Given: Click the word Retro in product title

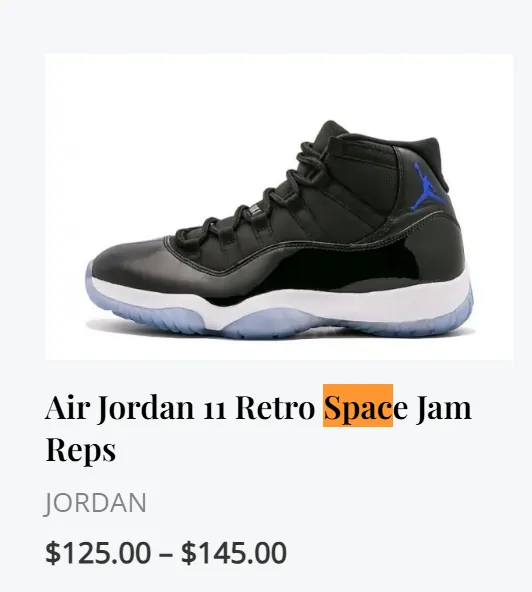Looking at the screenshot, I should 275,407.
